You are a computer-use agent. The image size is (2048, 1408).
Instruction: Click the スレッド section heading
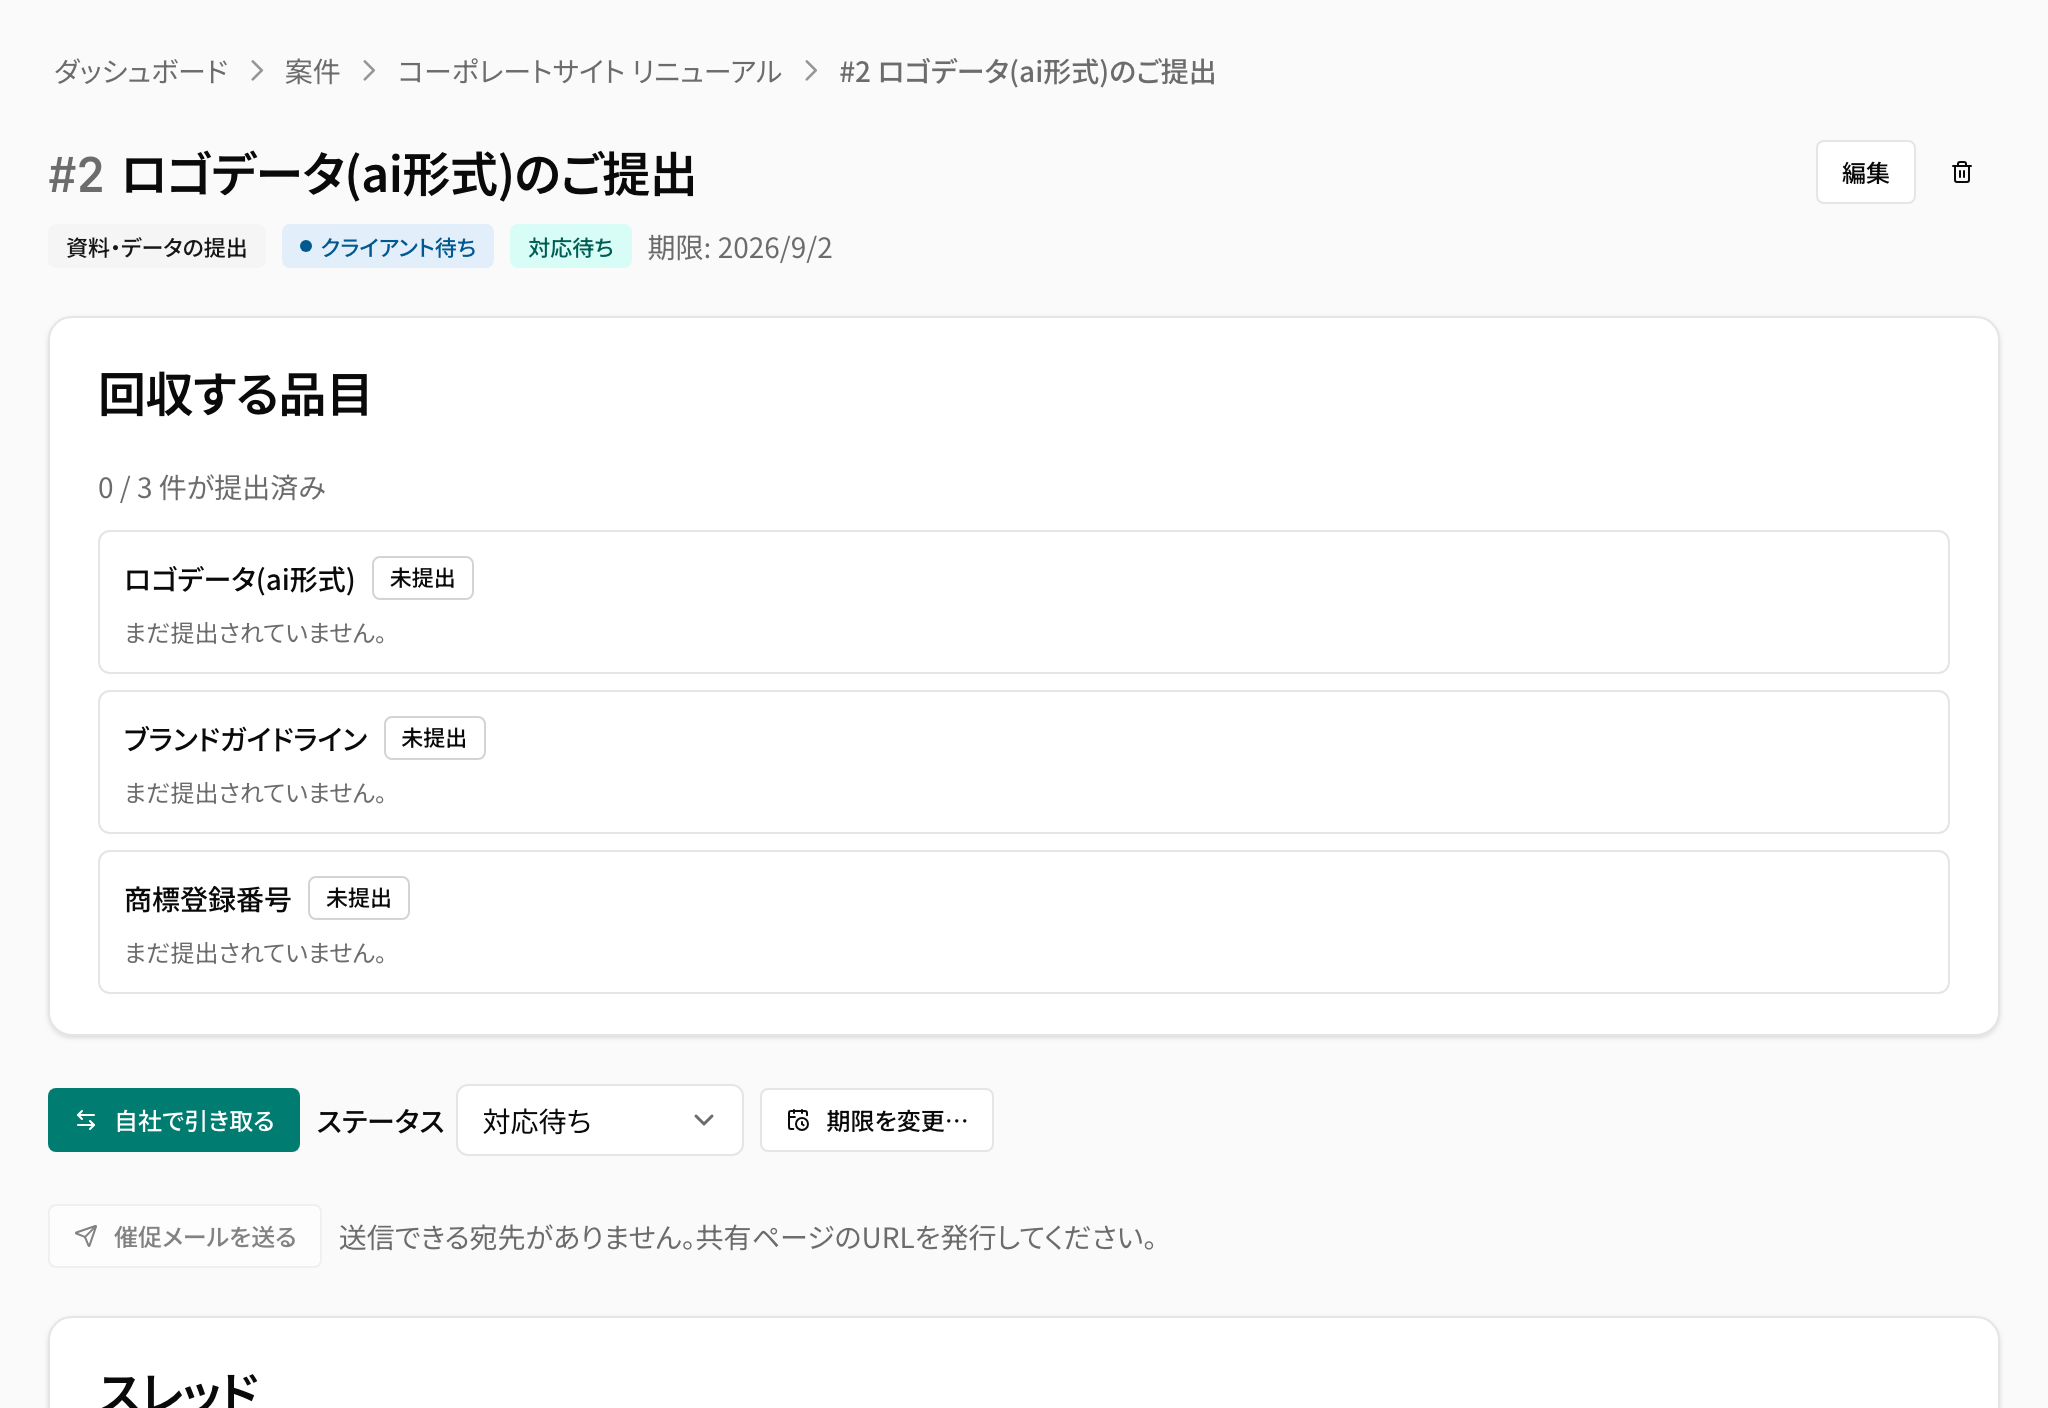(178, 1390)
